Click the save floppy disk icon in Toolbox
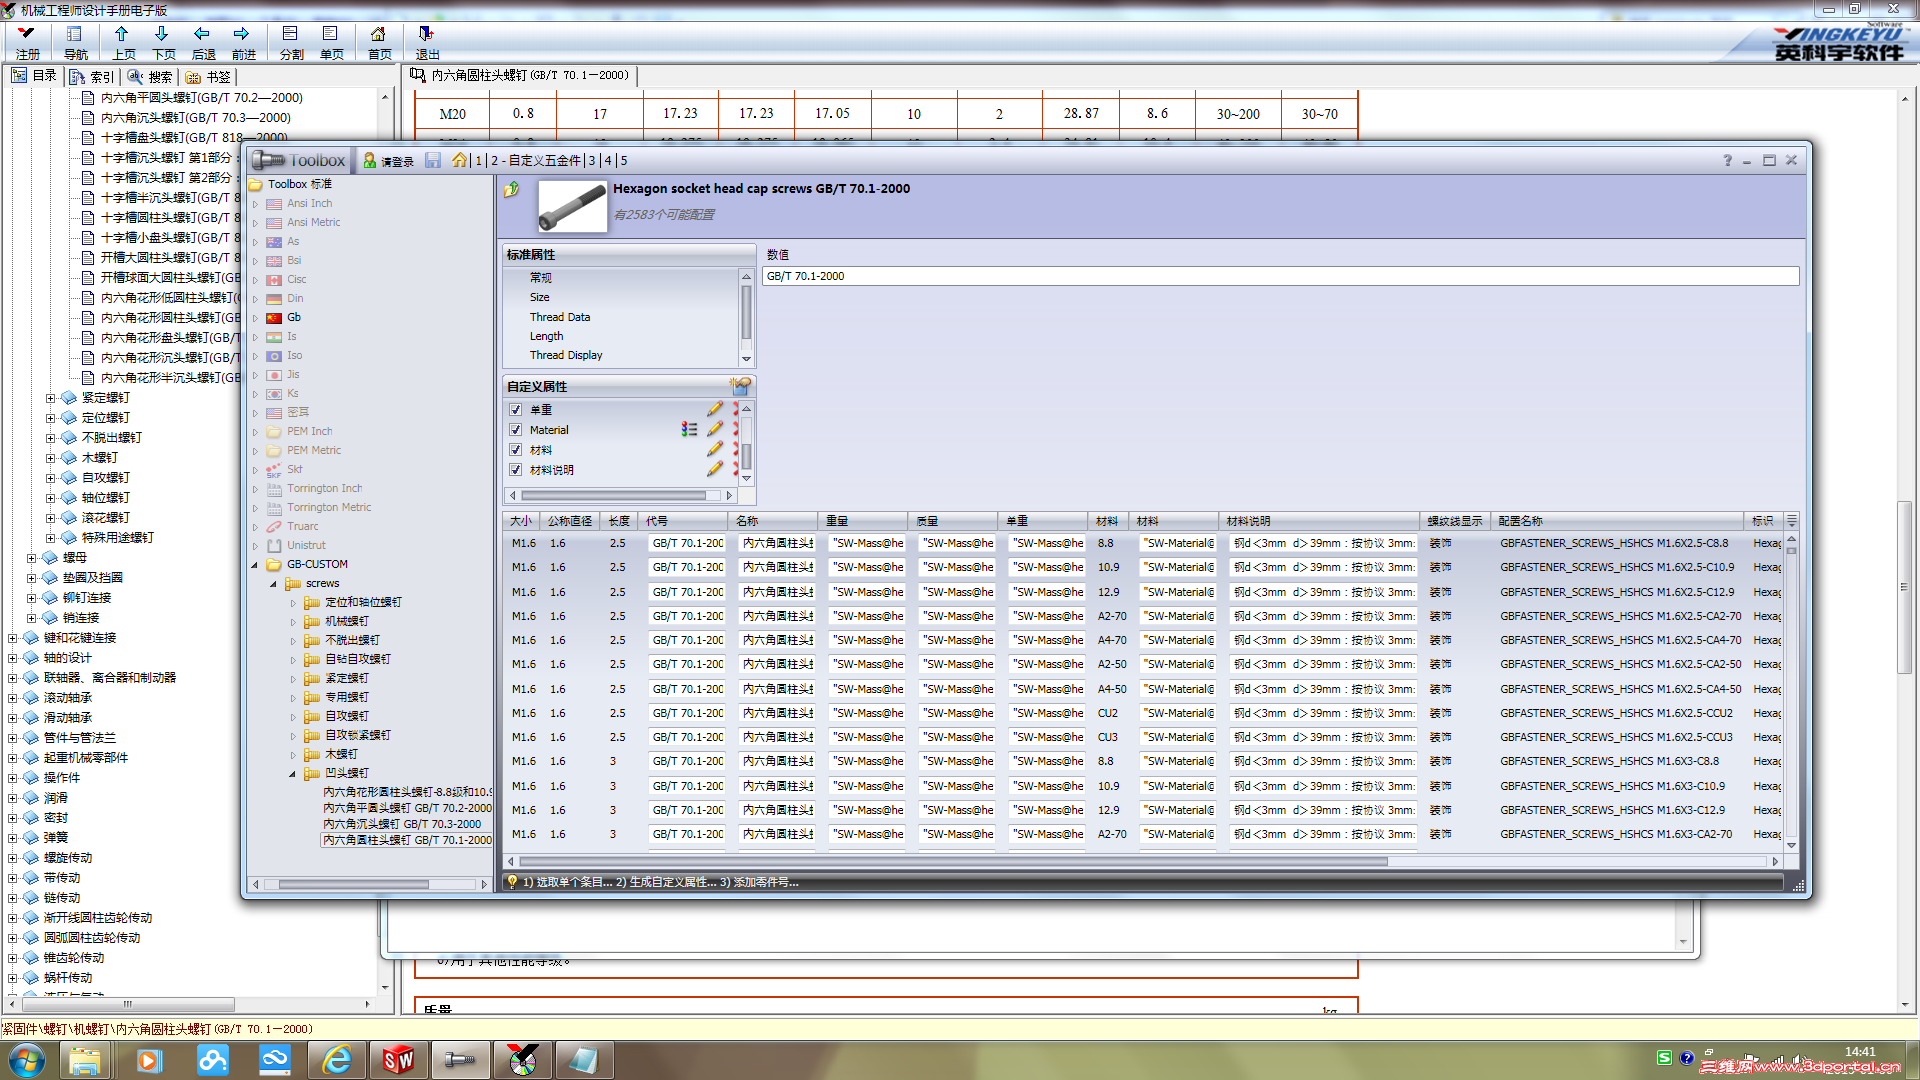1920x1080 pixels. [x=433, y=160]
